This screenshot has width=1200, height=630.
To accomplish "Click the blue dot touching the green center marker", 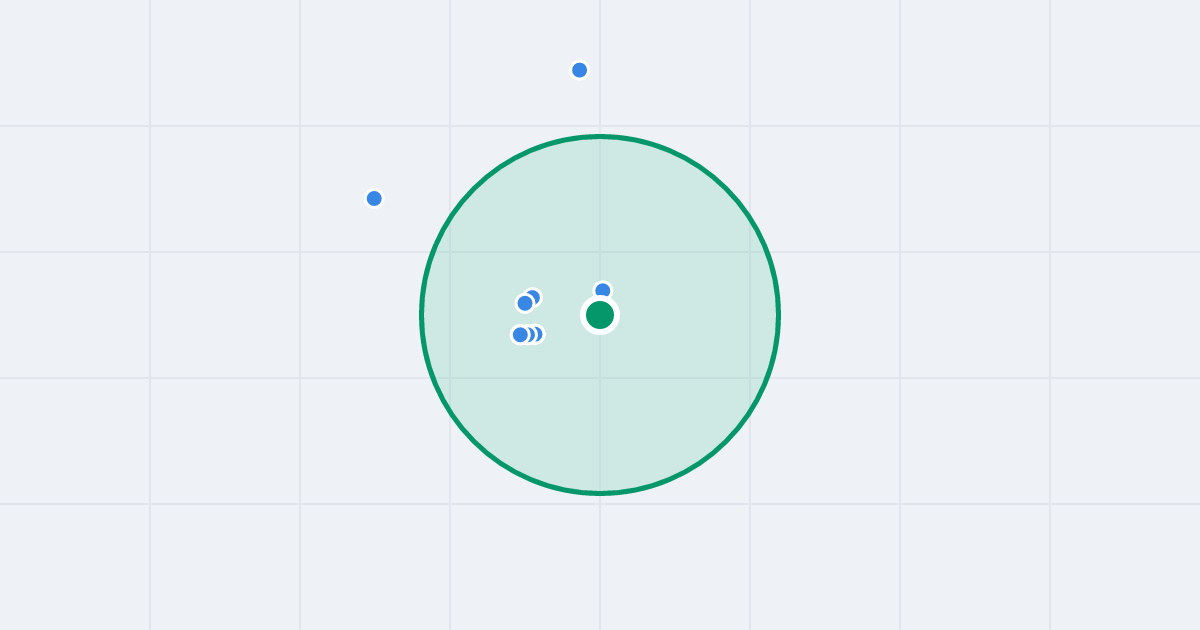I will pos(602,290).
